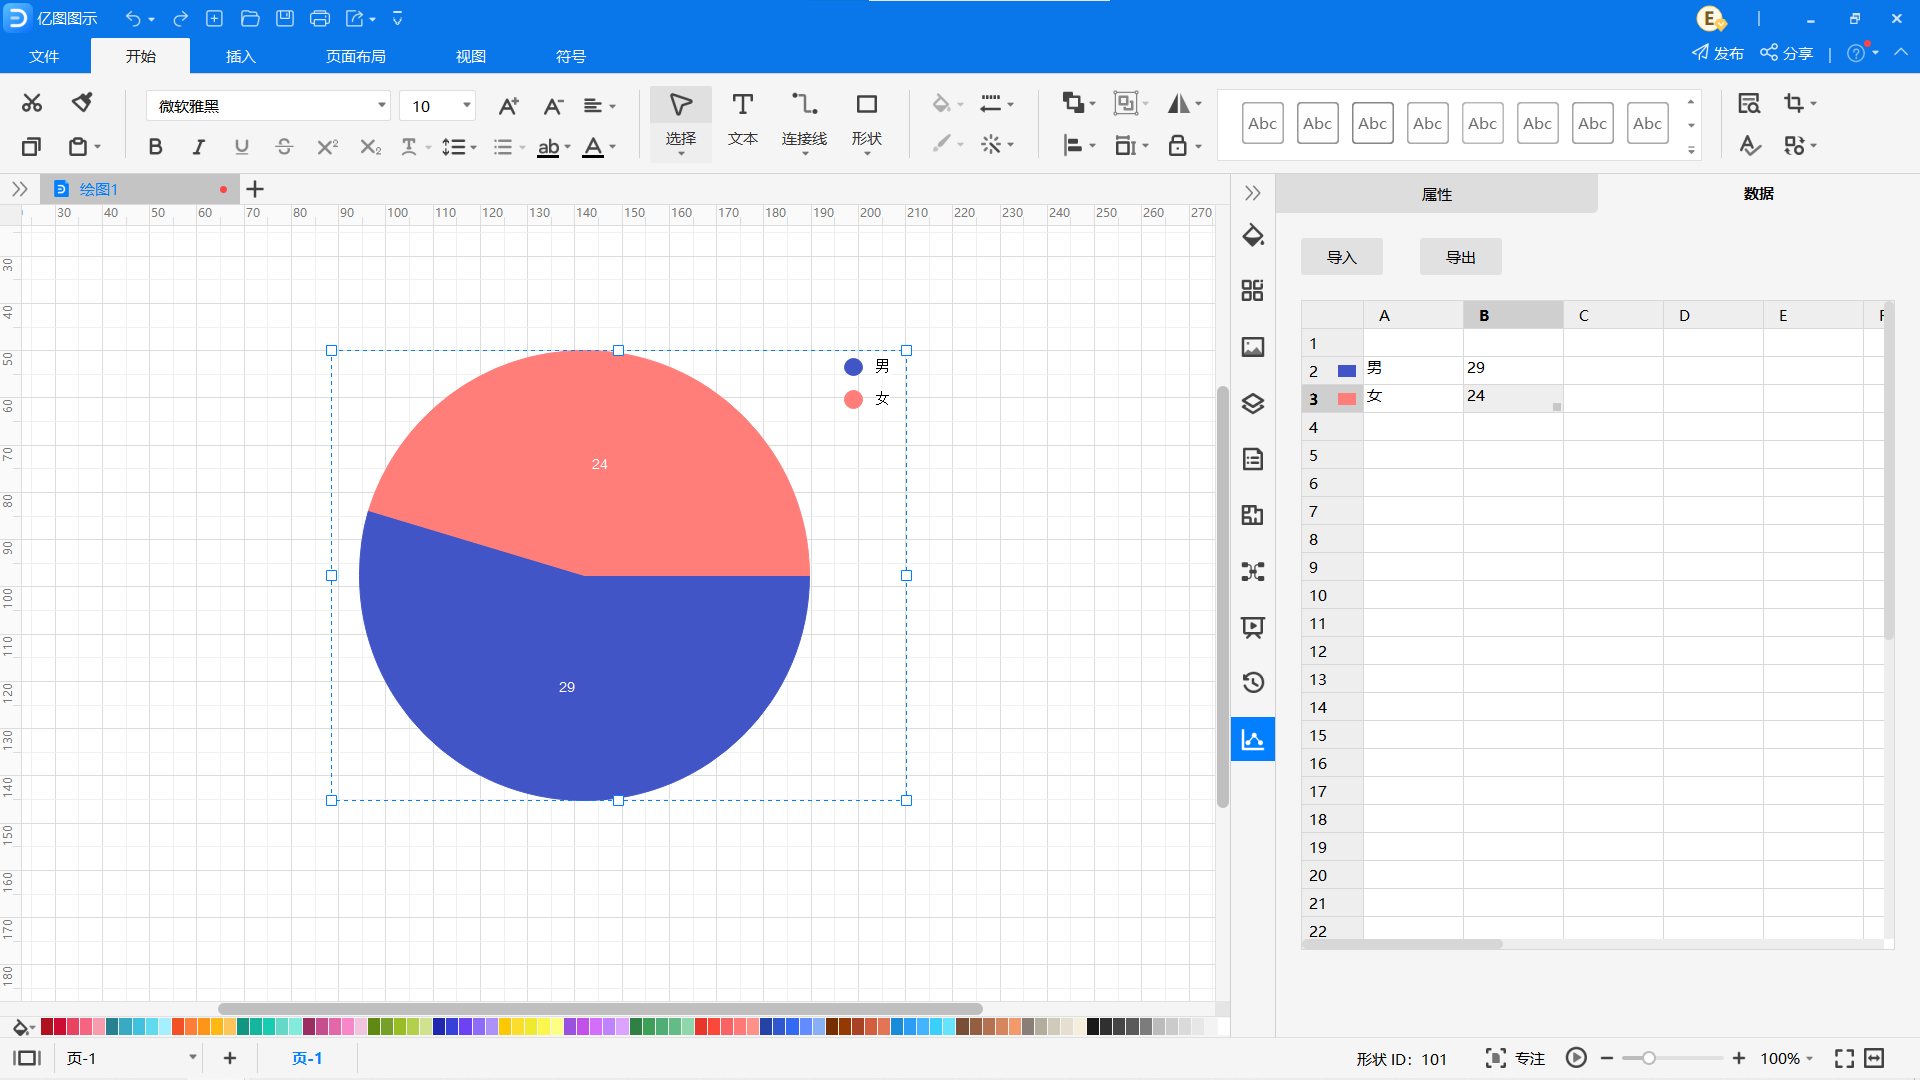
Task: Switch to the 符号 ribbon tab
Action: point(571,56)
